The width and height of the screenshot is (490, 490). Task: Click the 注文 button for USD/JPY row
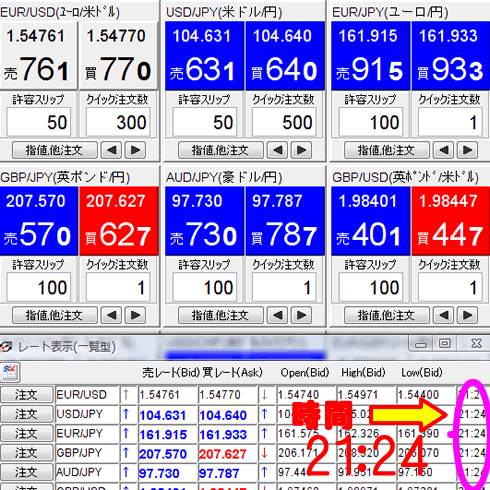[27, 414]
